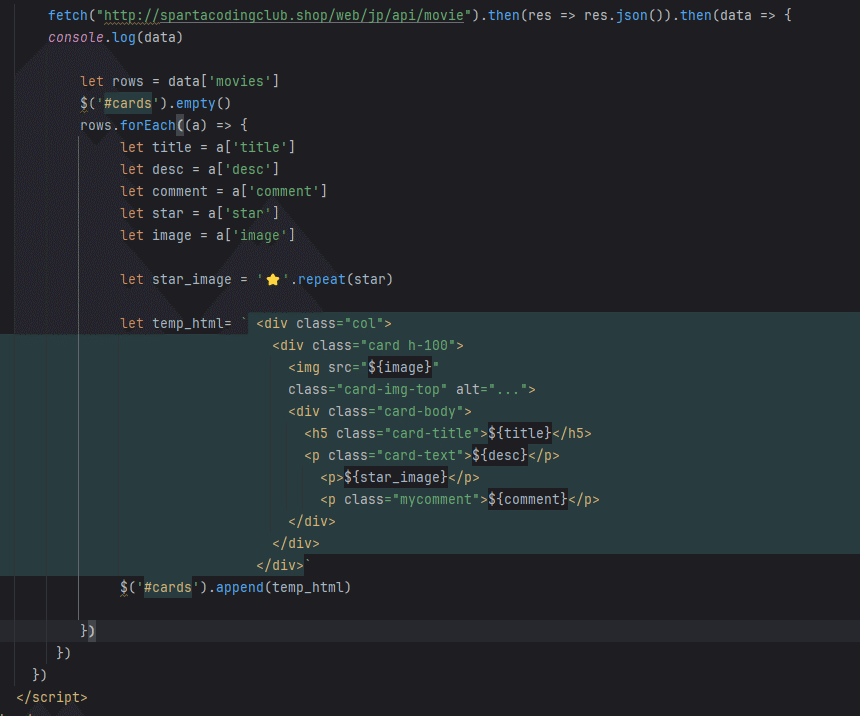The image size is (860, 716).
Task: Click 'image' key string in a['image']
Action: point(259,235)
